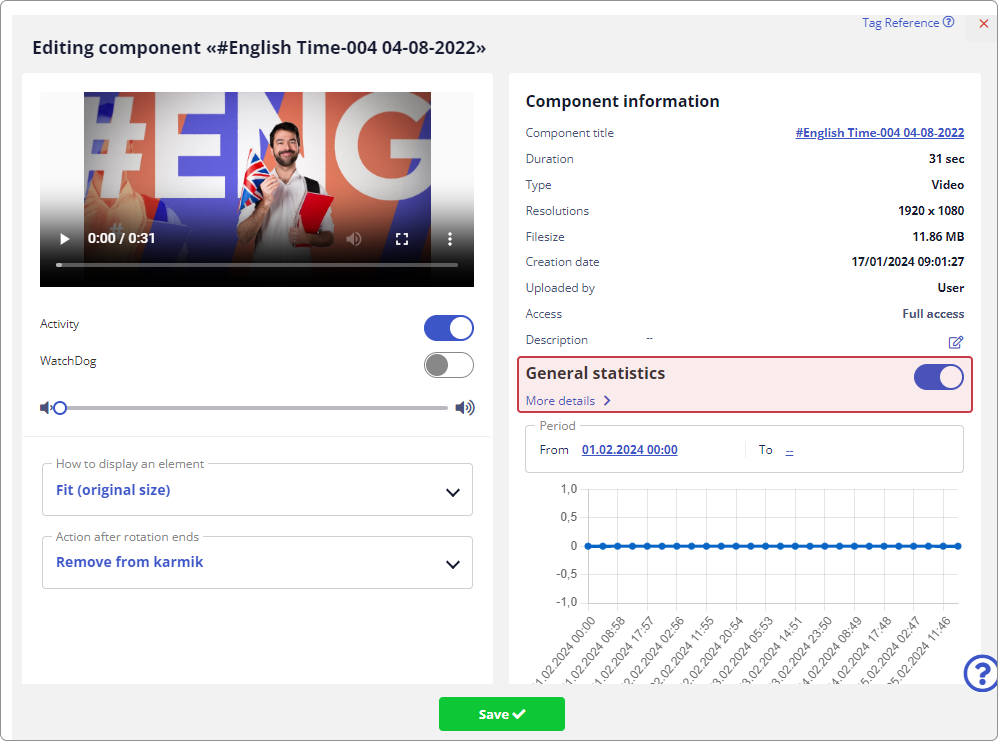The width and height of the screenshot is (998, 741).
Task: Open the round help question mark button
Action: click(x=980, y=673)
